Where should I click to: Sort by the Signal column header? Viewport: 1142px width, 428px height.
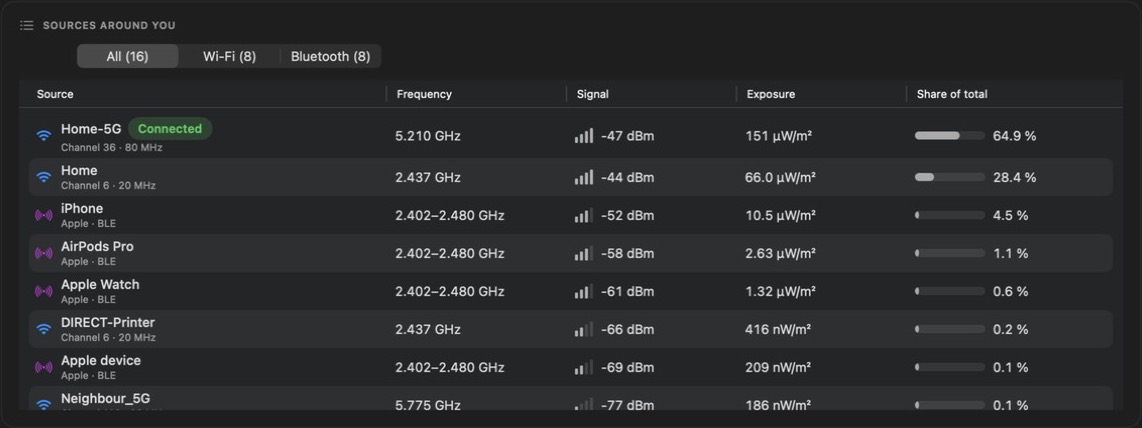[x=593, y=94]
